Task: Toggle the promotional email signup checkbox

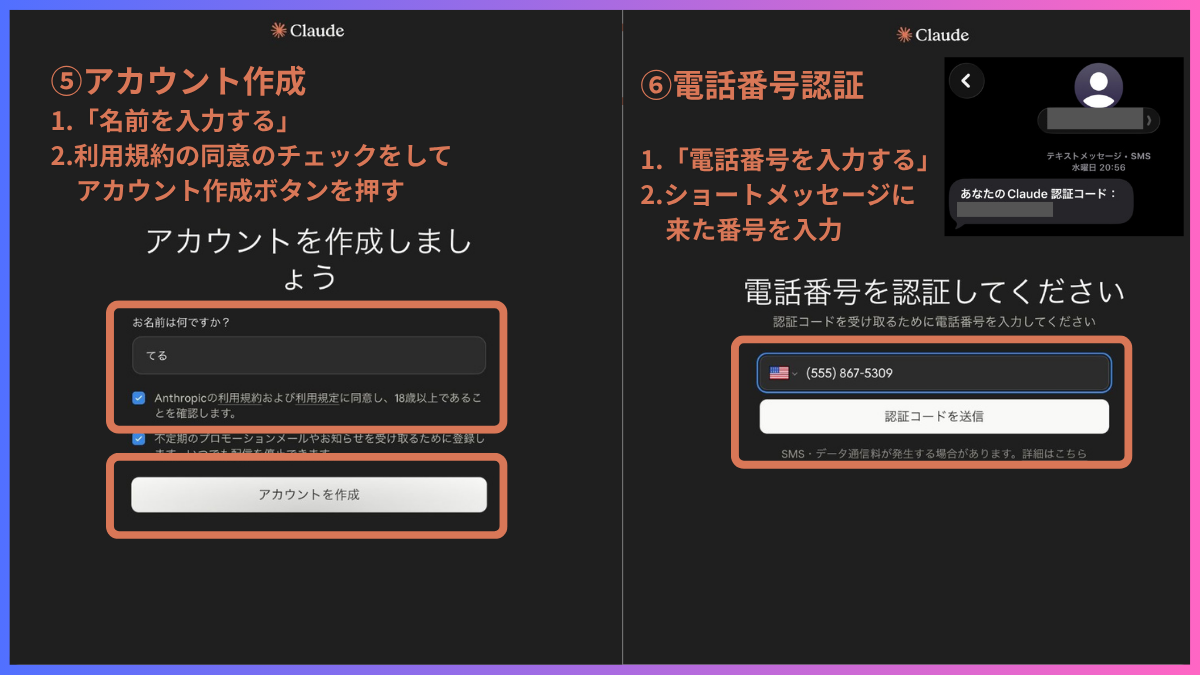Action: point(139,438)
